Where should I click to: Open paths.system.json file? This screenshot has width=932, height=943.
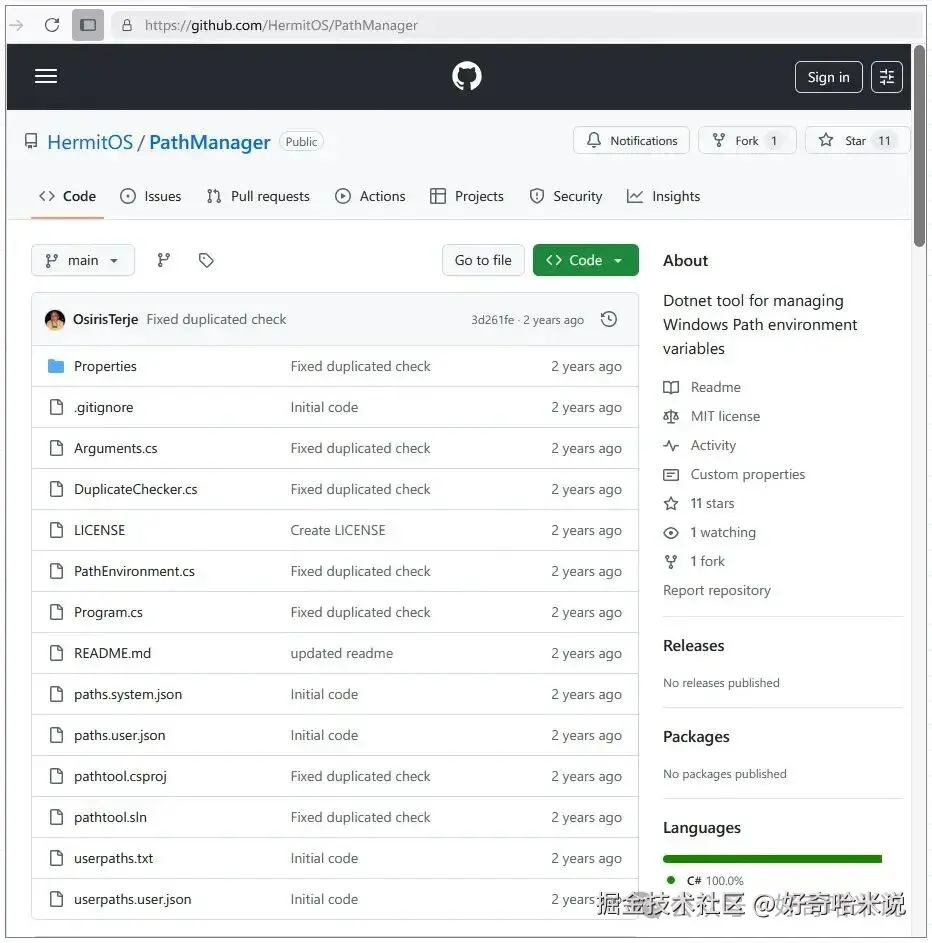point(127,695)
